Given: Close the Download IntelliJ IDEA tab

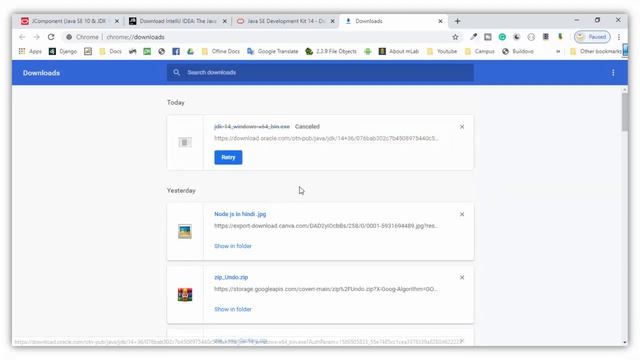Looking at the screenshot, I should (x=224, y=21).
